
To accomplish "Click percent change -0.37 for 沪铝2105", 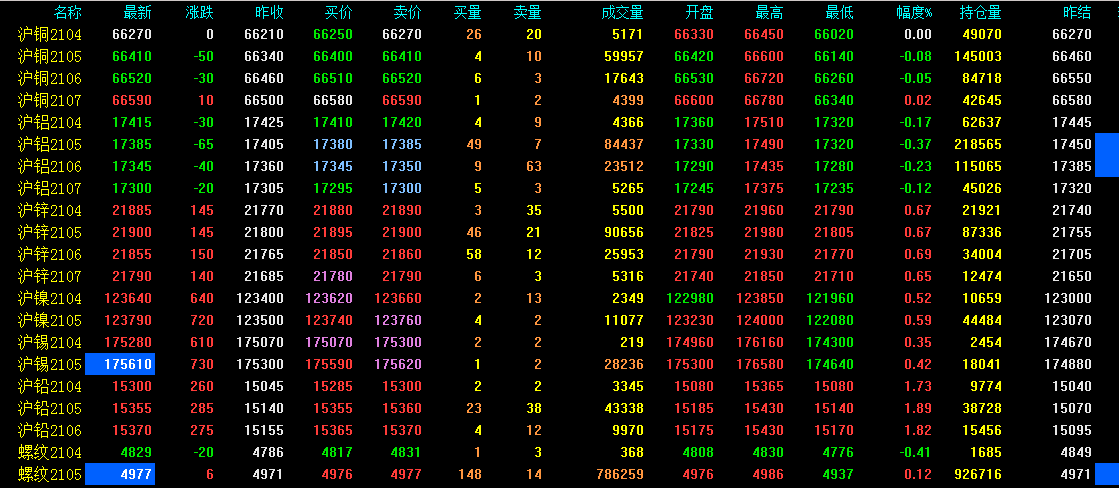I will click(914, 145).
